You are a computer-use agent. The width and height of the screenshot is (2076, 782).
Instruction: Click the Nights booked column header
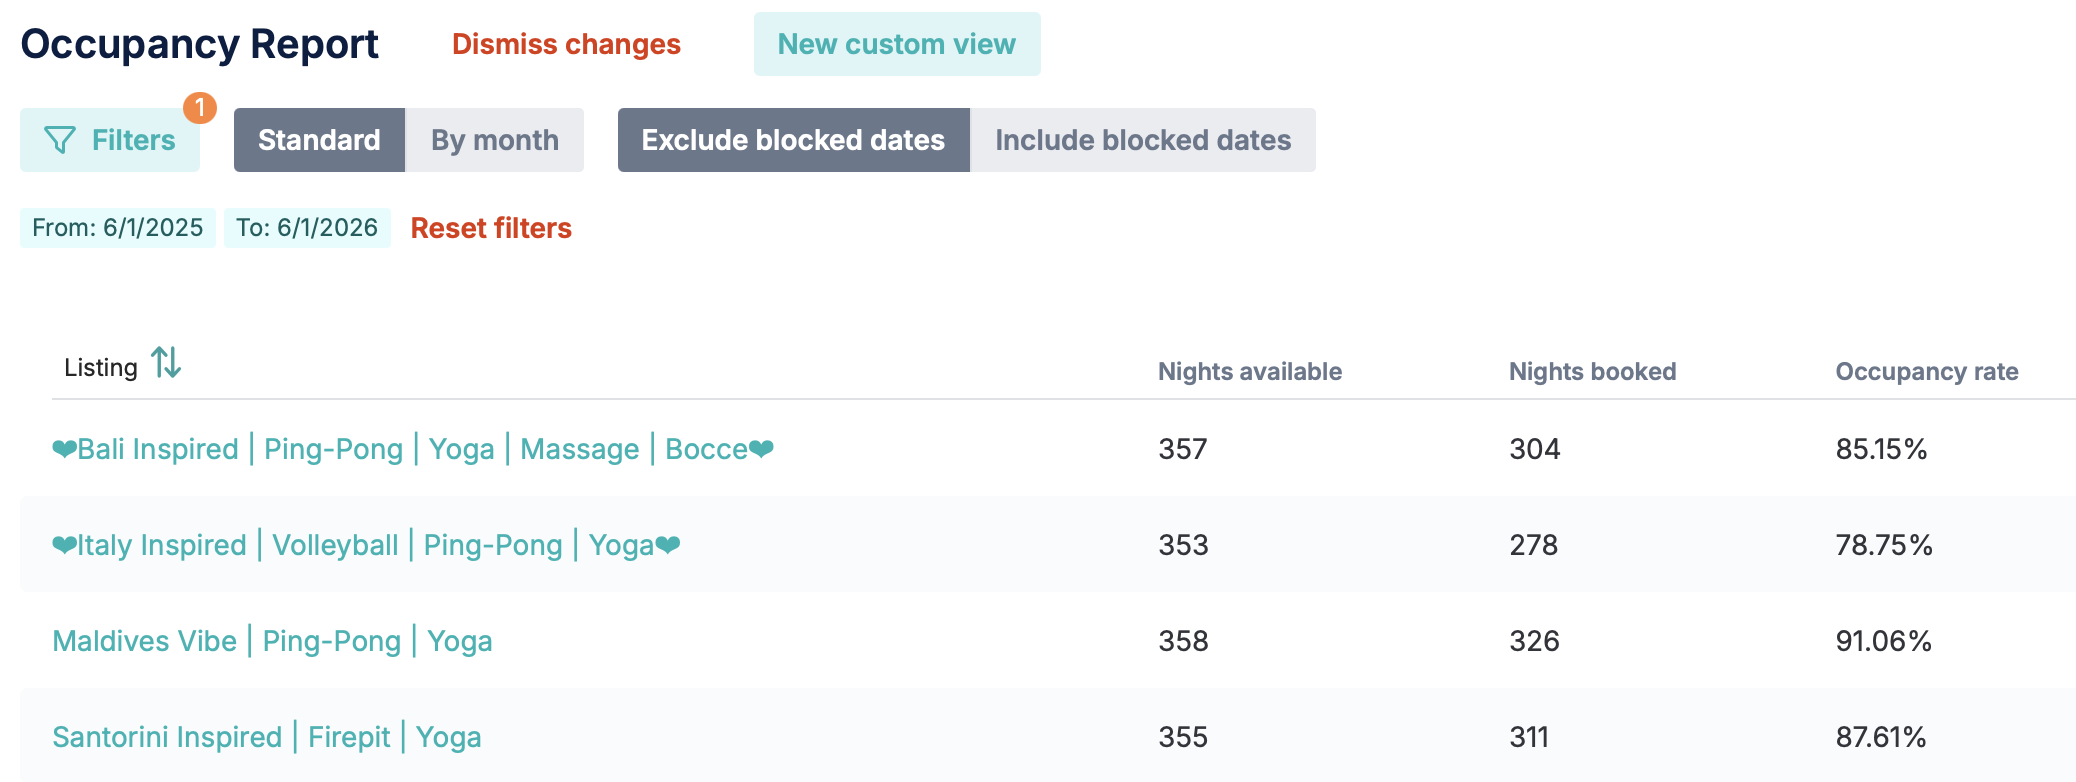(1592, 371)
